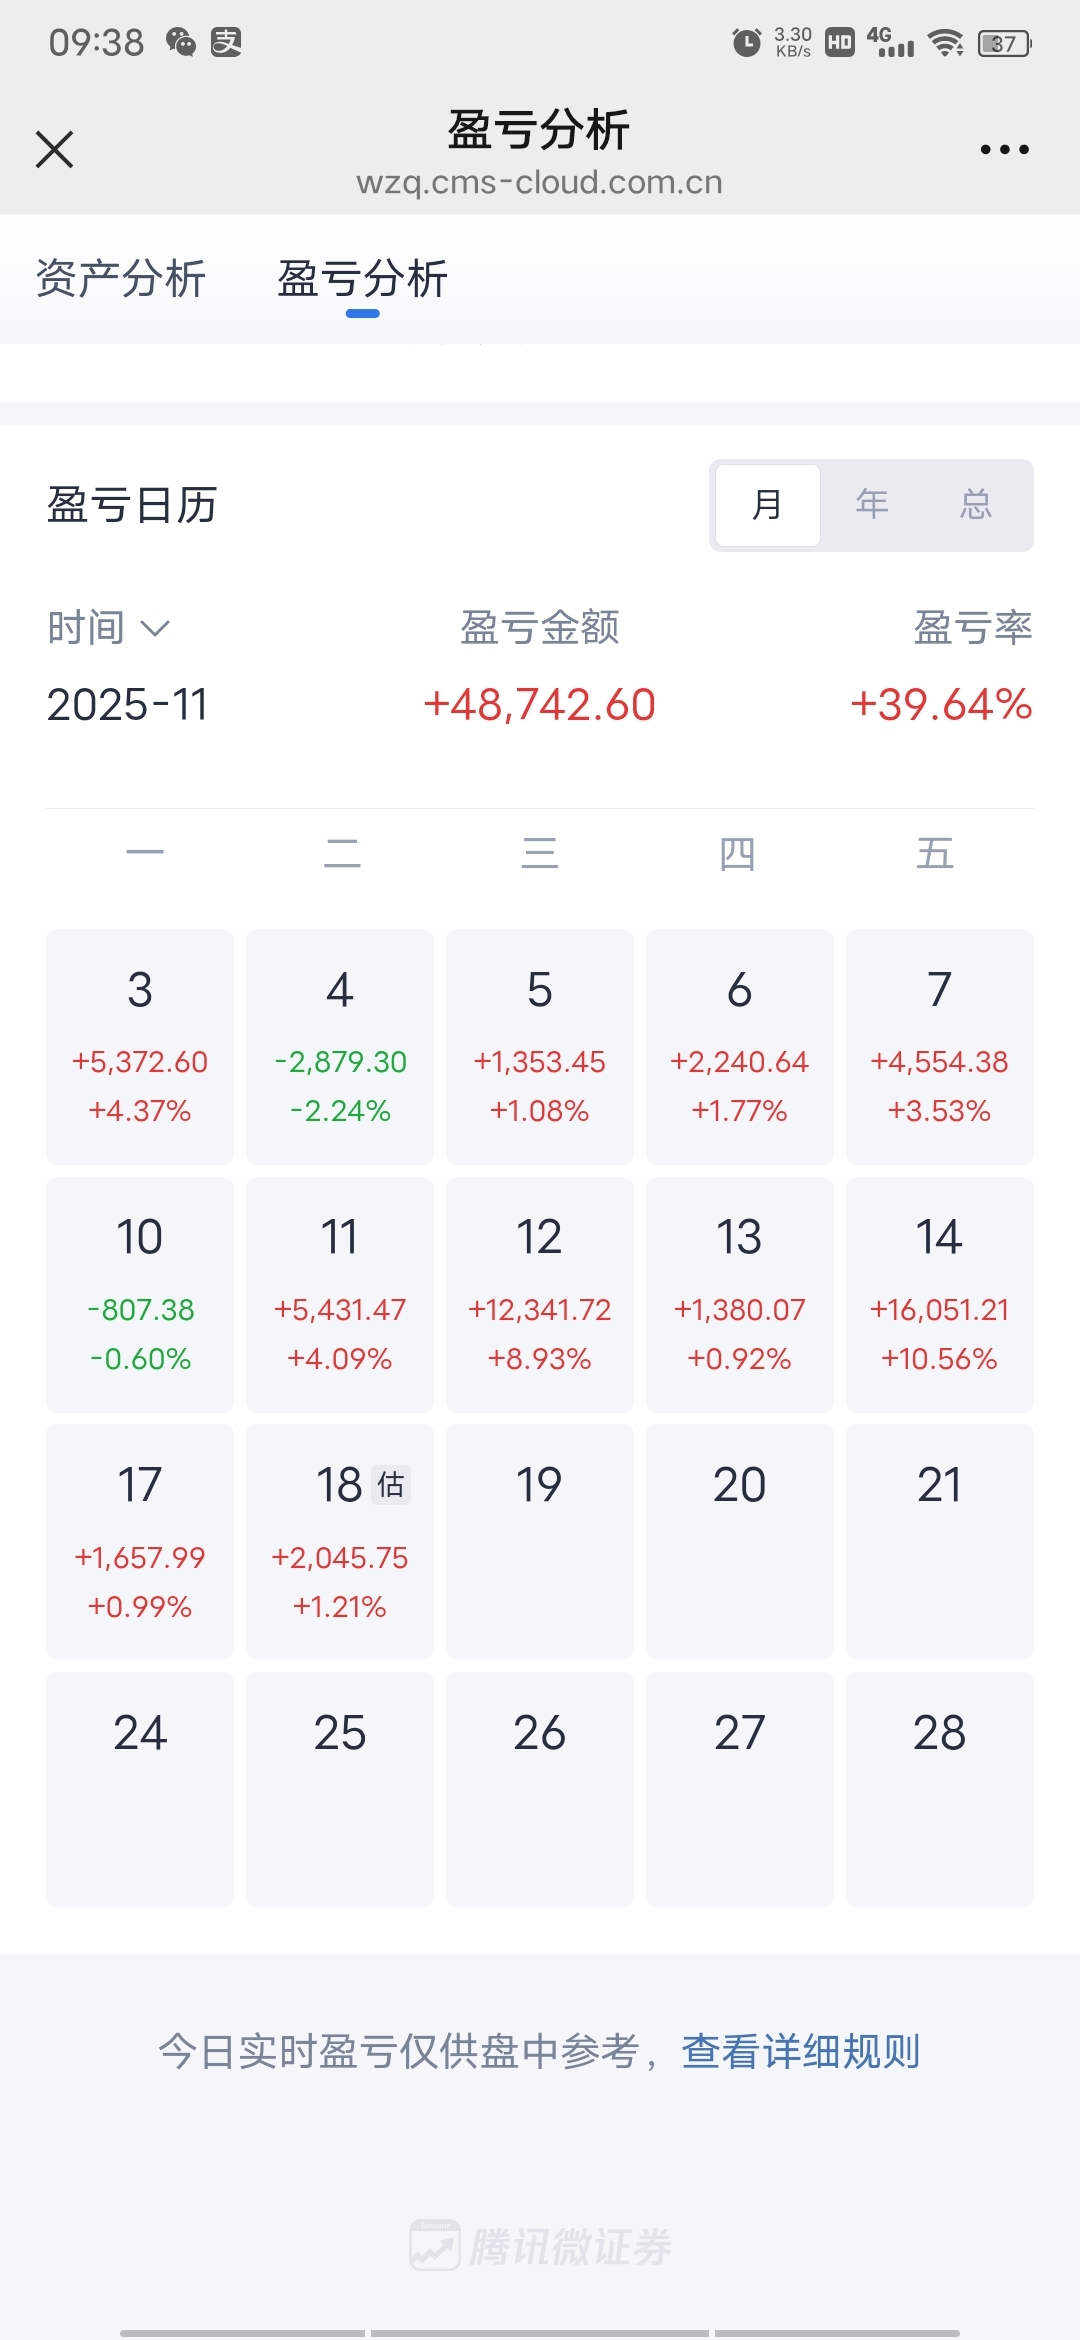The width and height of the screenshot is (1080, 2340).
Task: Tap the Alipay notification icon in status bar
Action: [x=226, y=42]
